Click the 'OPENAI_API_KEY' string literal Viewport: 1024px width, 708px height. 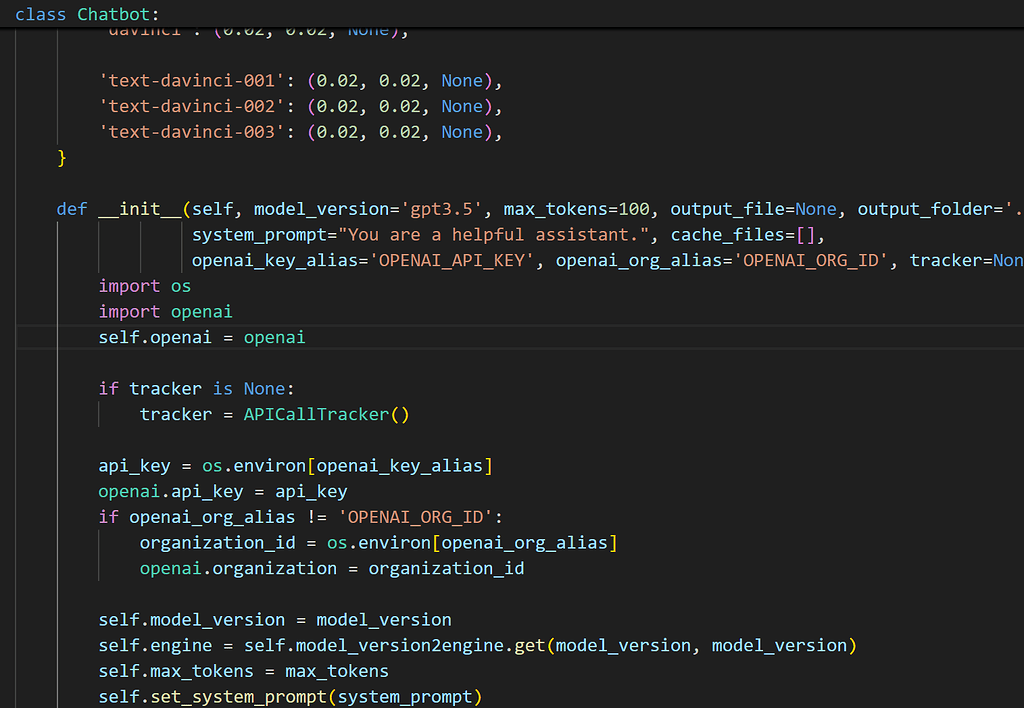[x=452, y=261]
